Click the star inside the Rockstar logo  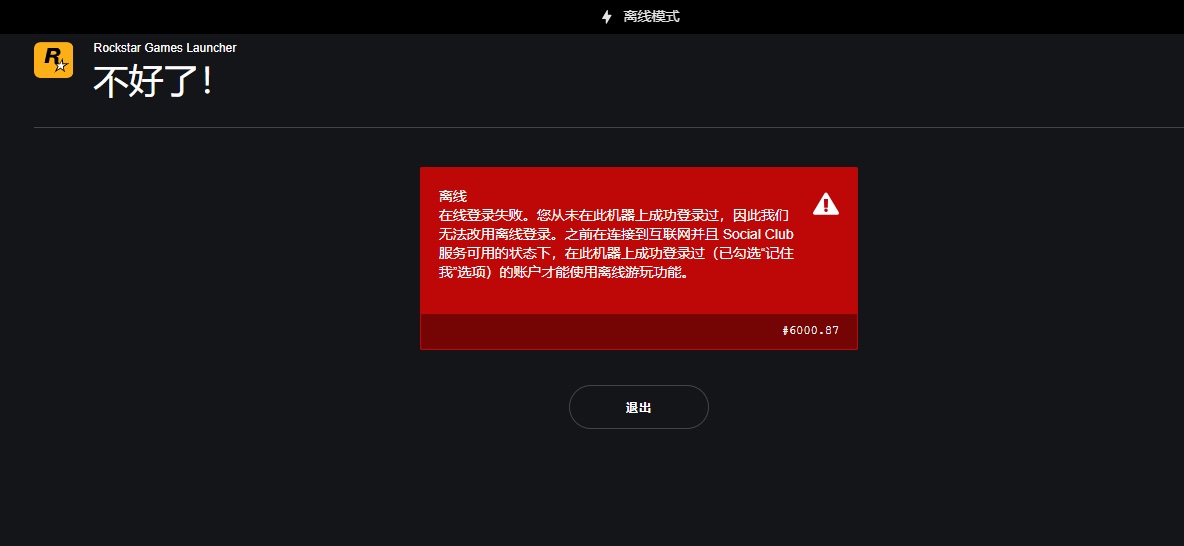point(62,65)
